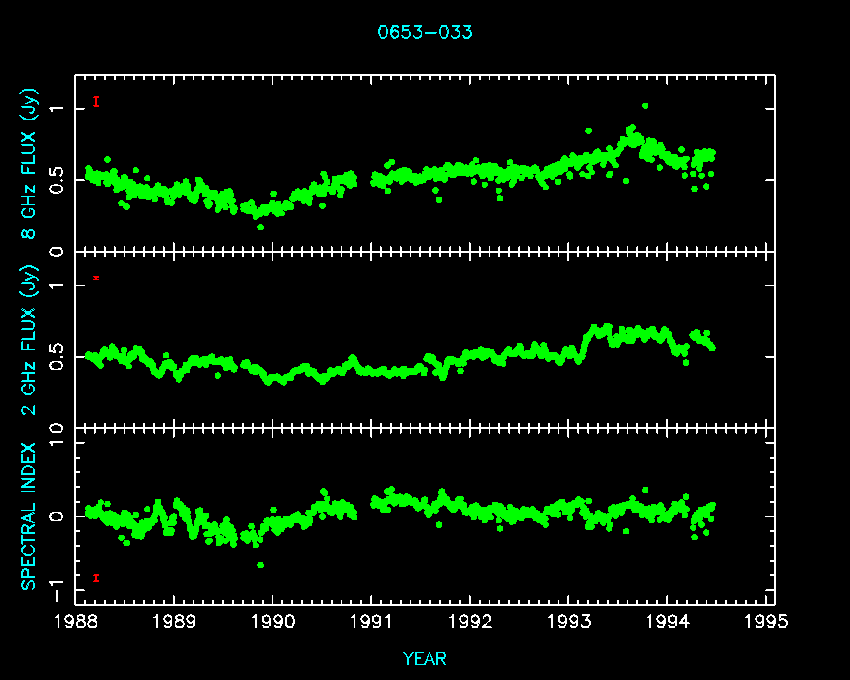Screen dimensions: 850x680
Task: Select the 1989 year tick label
Action: tap(175, 622)
